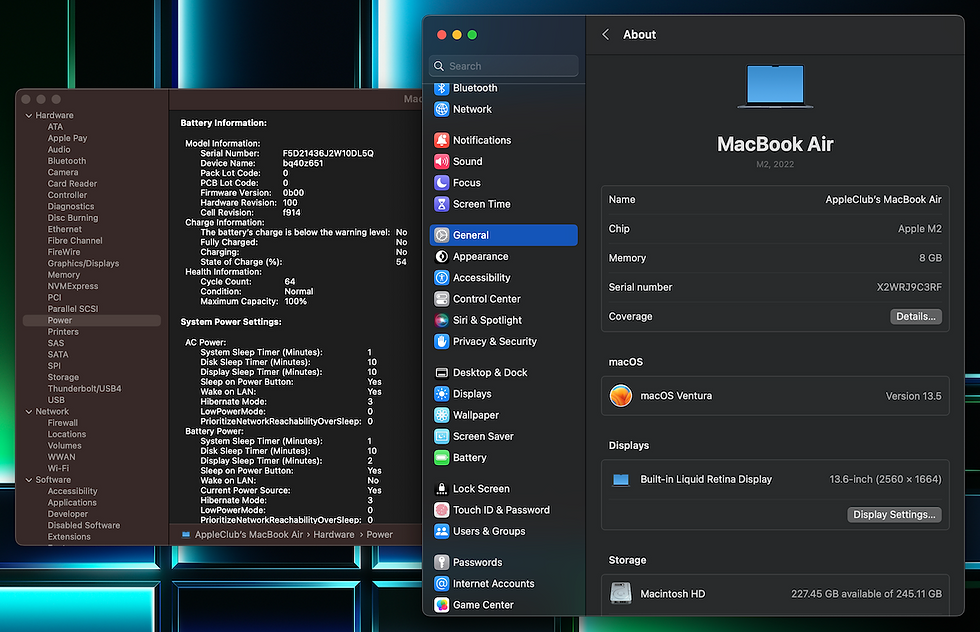Collapse the Software section in System Information
Screen dimensions: 980x632
coord(29,480)
